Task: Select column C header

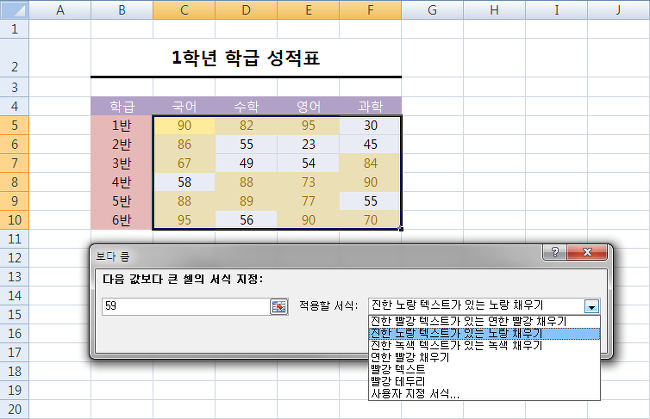Action: point(184,10)
